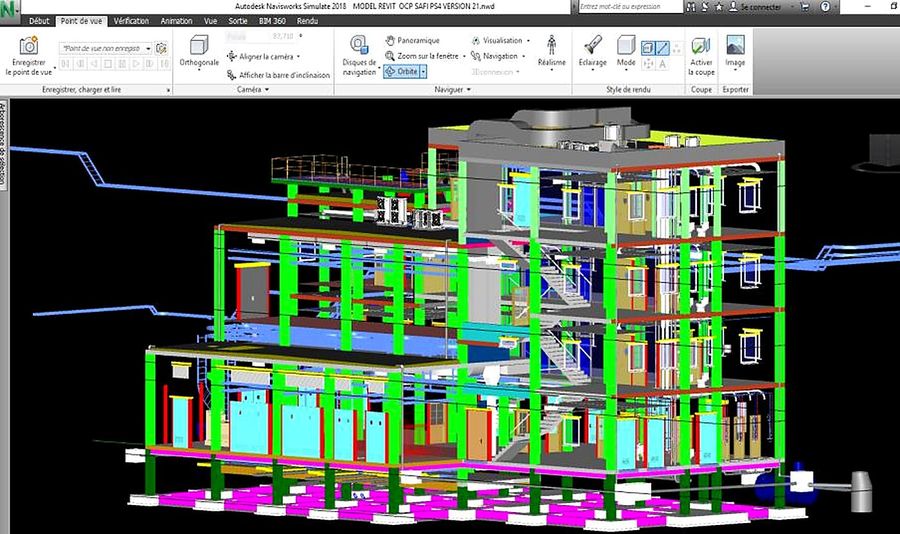Image resolution: width=900 pixels, height=534 pixels.
Task: Click the edit viewpoint icon beside viewpoint combo
Action: tap(161, 48)
